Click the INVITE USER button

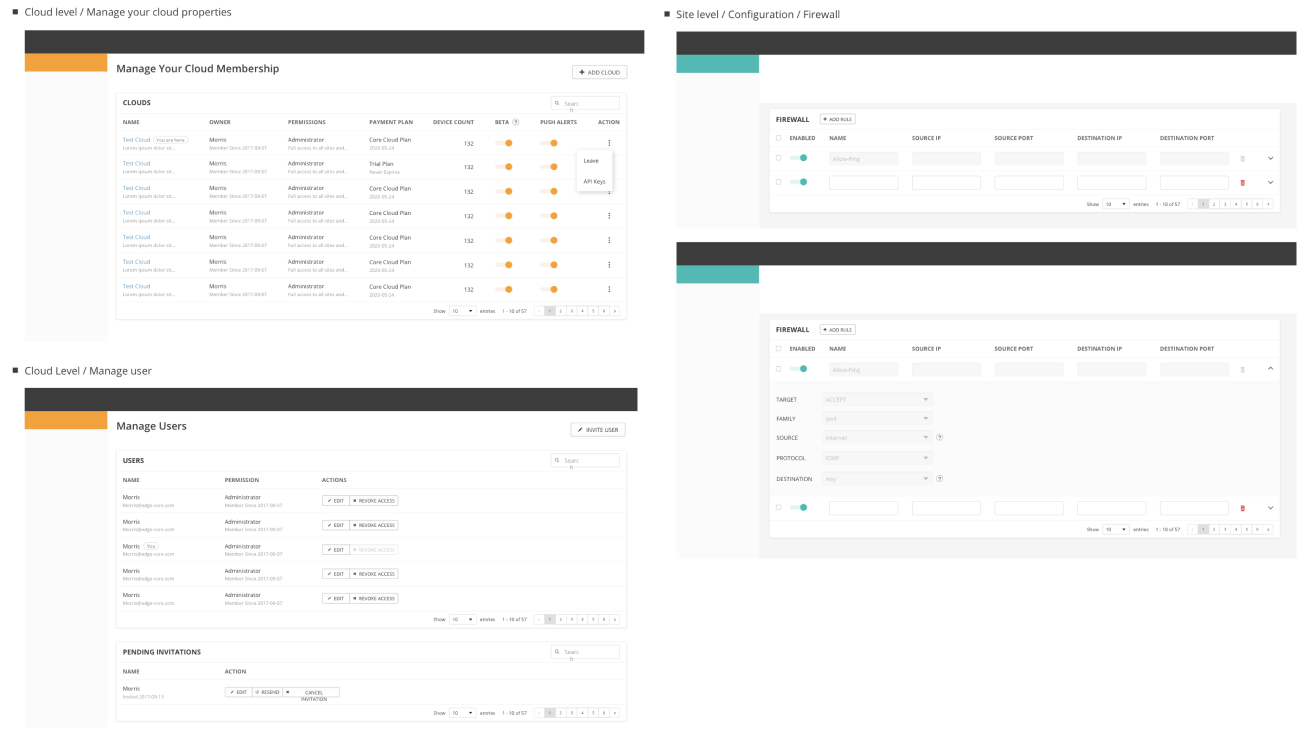click(x=598, y=430)
